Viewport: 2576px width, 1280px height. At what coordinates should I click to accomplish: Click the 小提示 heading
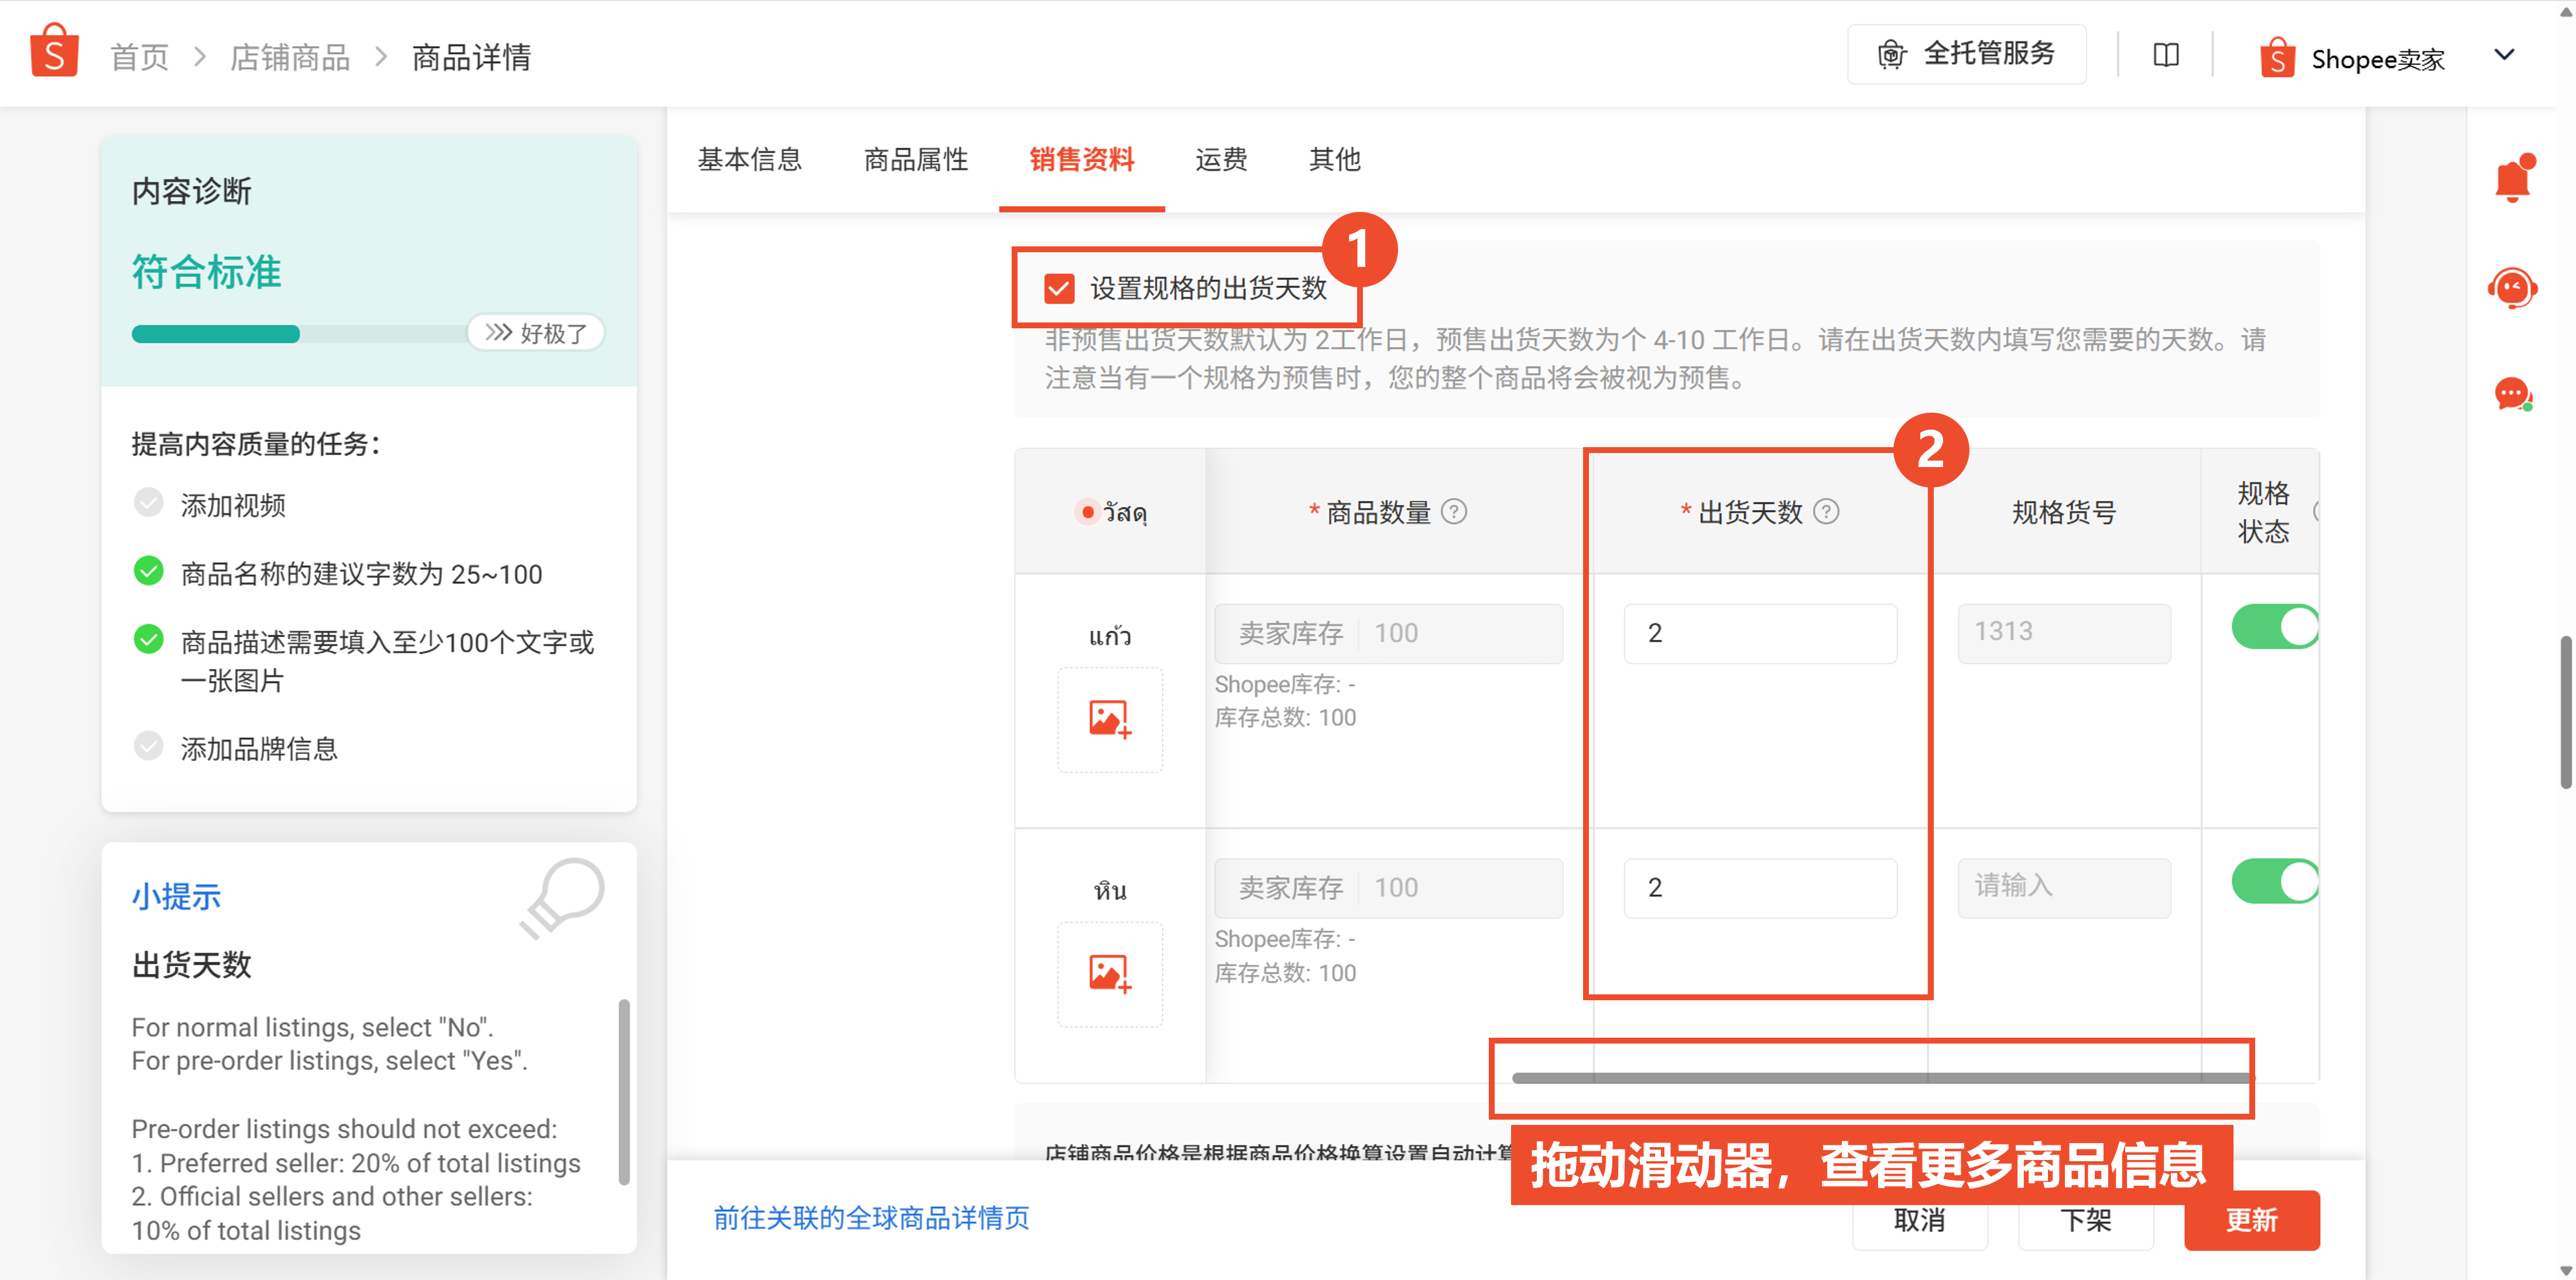(x=176, y=896)
